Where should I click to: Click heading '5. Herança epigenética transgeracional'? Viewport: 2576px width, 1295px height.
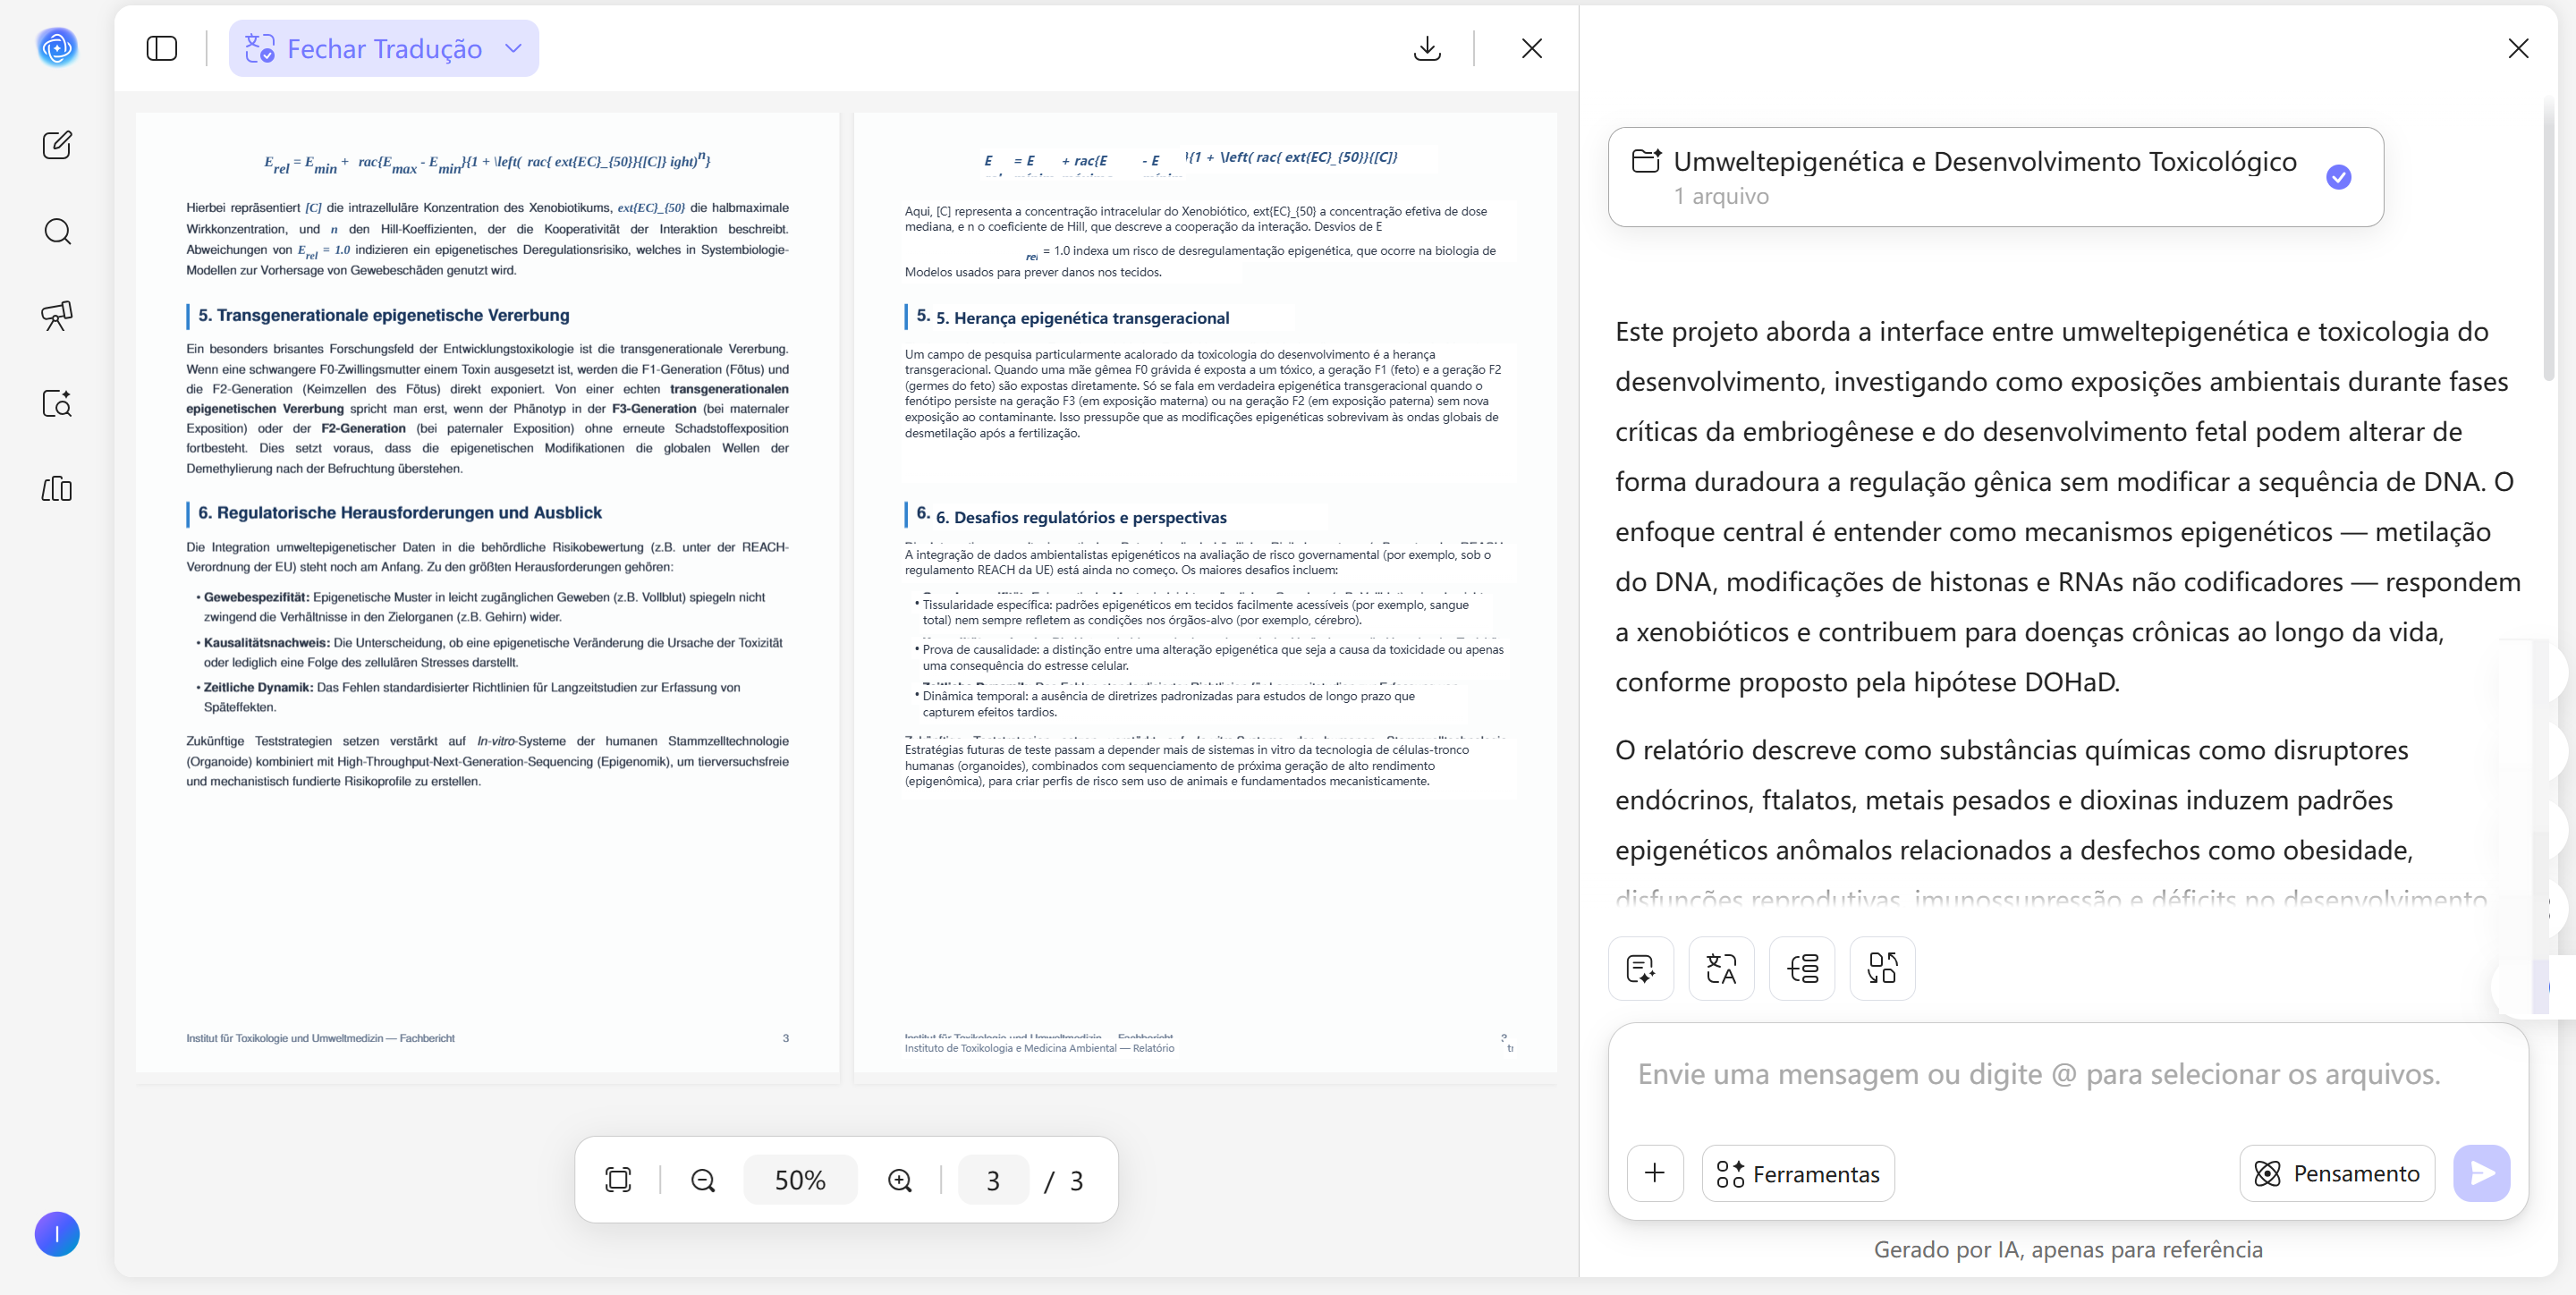(x=1082, y=318)
